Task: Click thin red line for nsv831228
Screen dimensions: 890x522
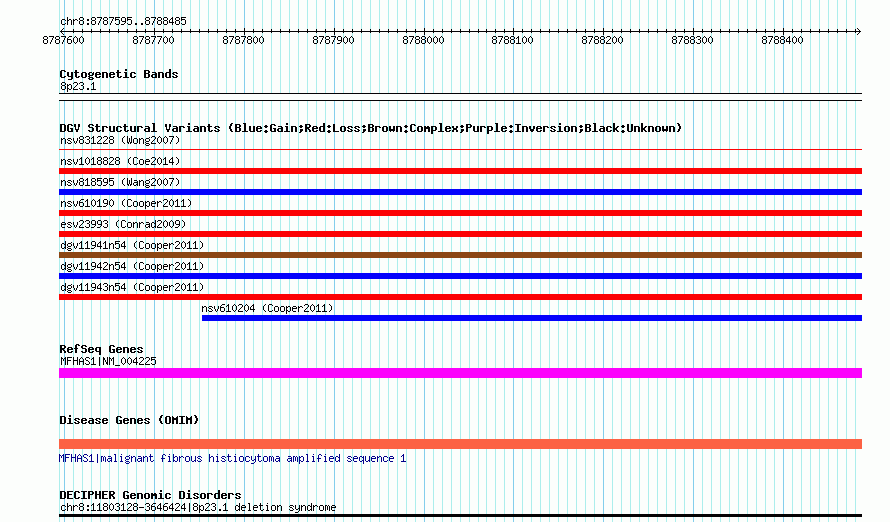Action: 460,150
